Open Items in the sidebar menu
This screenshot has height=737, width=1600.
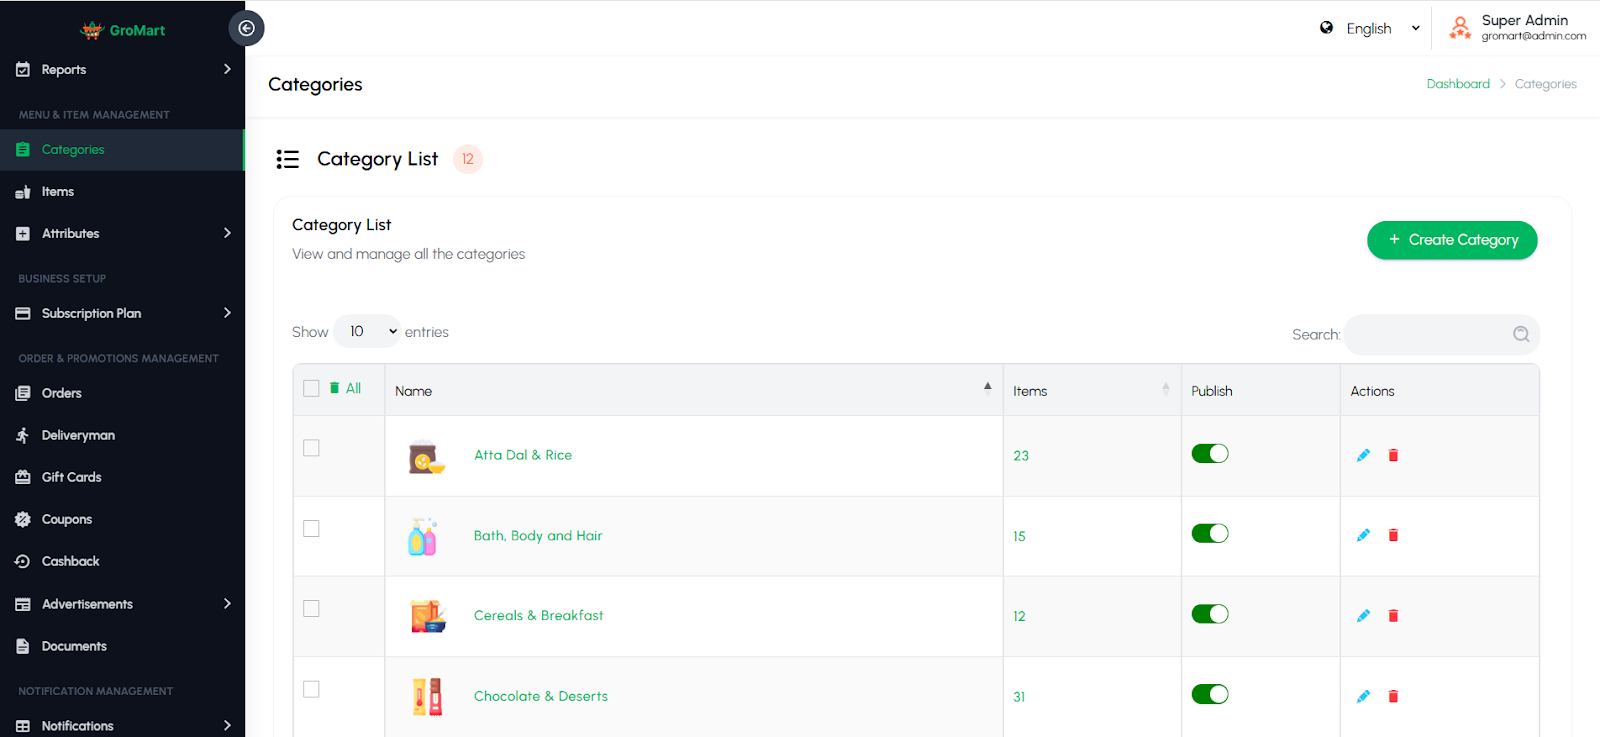[58, 192]
